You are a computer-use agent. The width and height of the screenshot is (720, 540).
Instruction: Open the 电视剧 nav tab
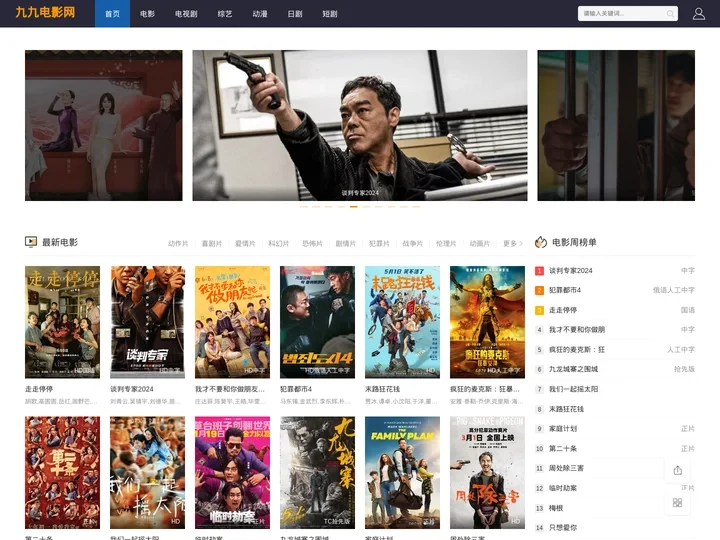click(x=186, y=14)
